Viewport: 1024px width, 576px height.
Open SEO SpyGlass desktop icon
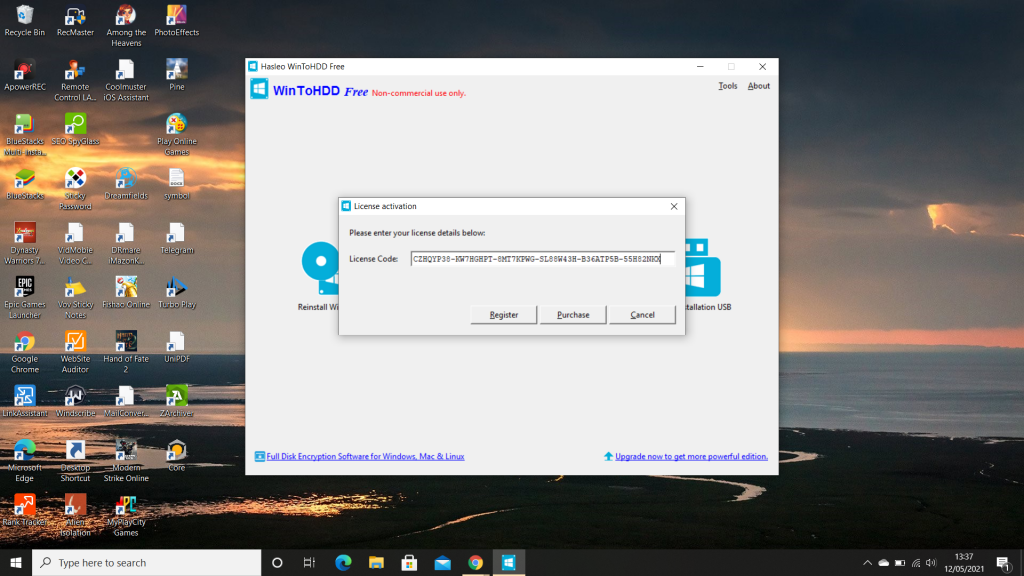point(75,129)
